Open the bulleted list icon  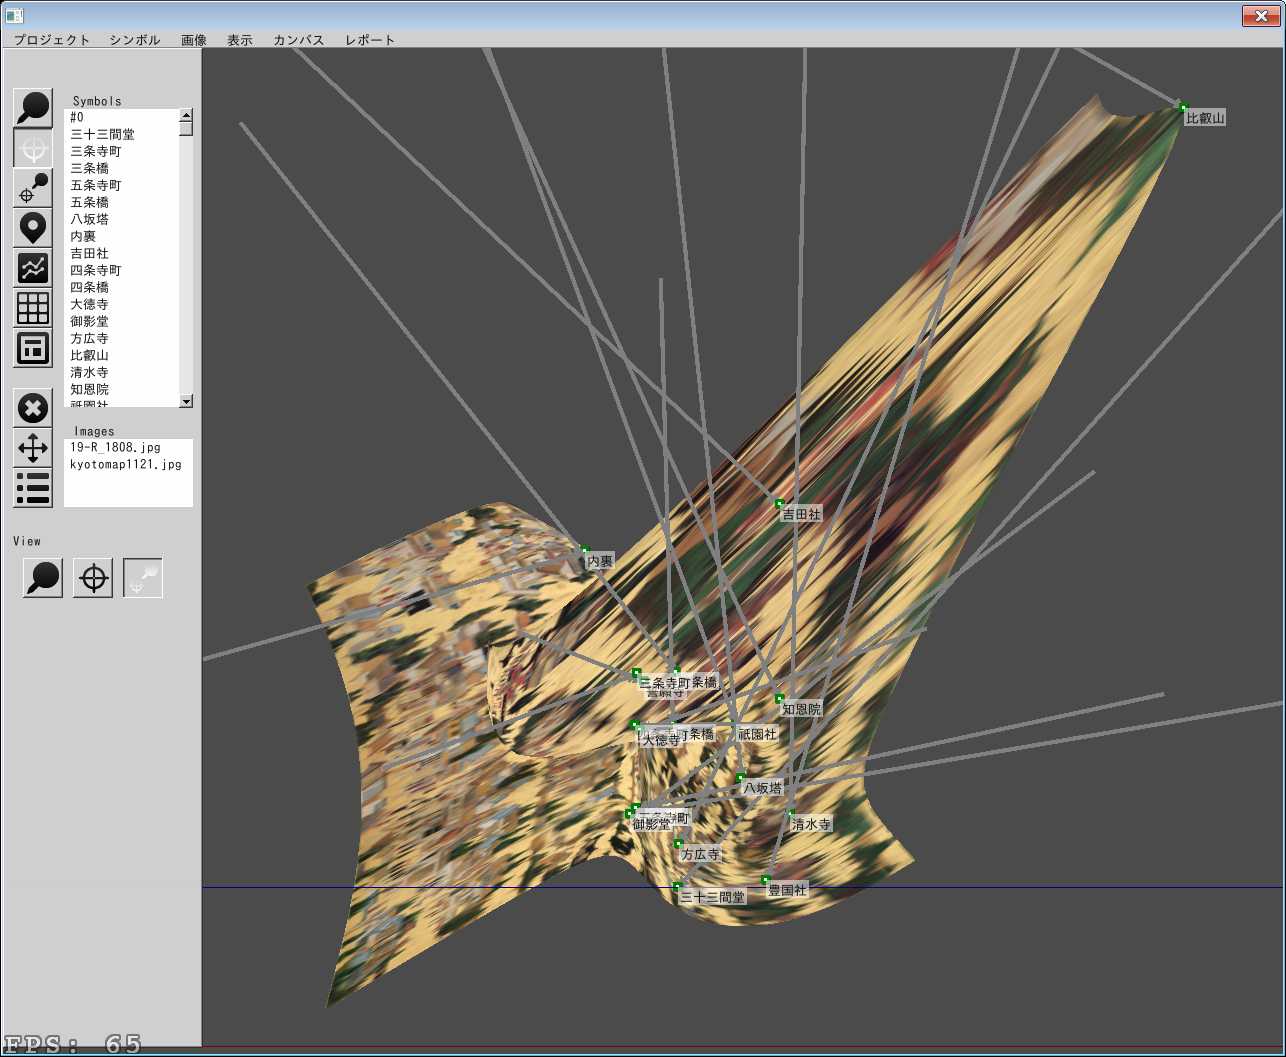pyautogui.click(x=33, y=488)
